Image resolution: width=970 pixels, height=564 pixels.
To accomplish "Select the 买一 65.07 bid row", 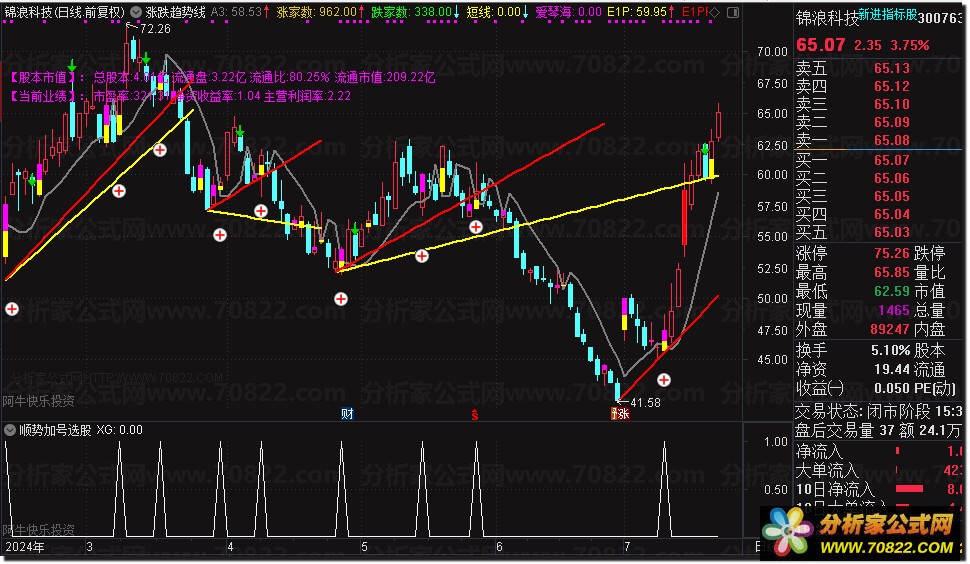I will pos(853,160).
